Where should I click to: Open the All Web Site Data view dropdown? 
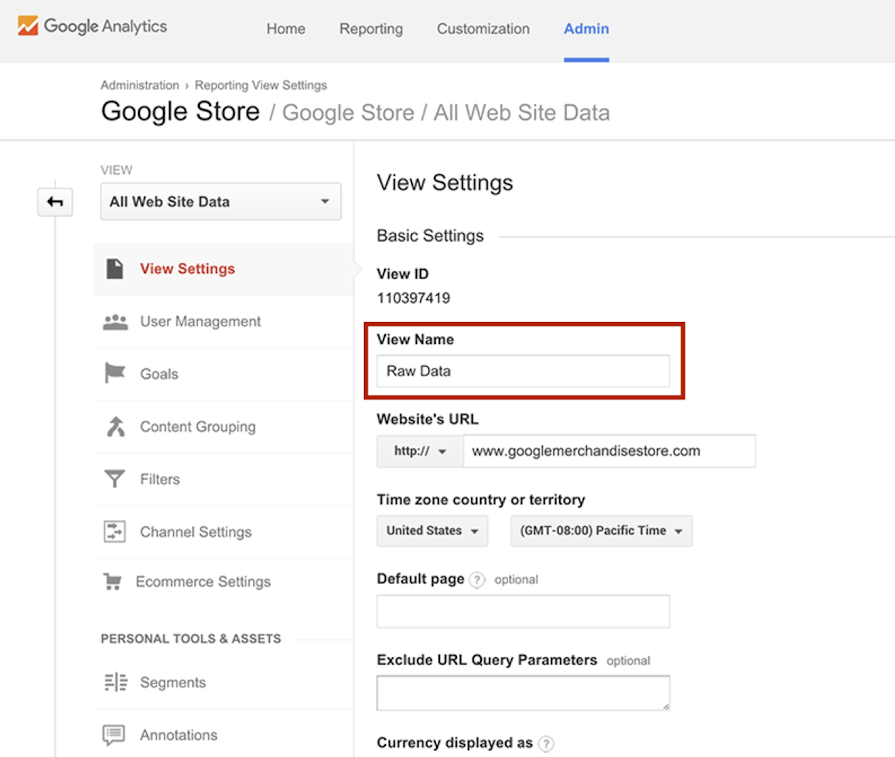click(x=221, y=202)
